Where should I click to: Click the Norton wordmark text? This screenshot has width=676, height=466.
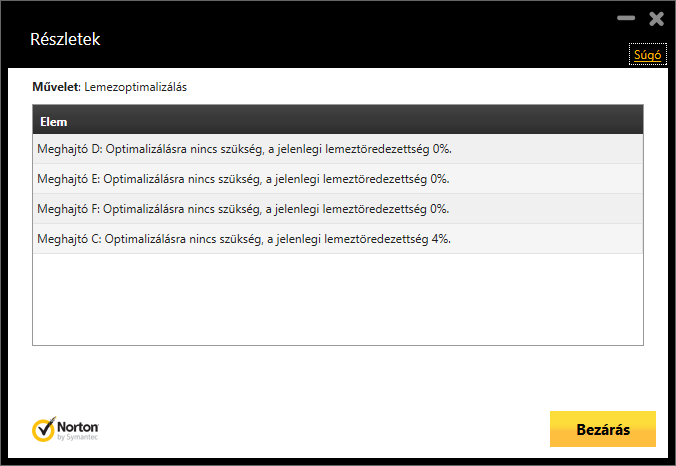click(x=78, y=425)
